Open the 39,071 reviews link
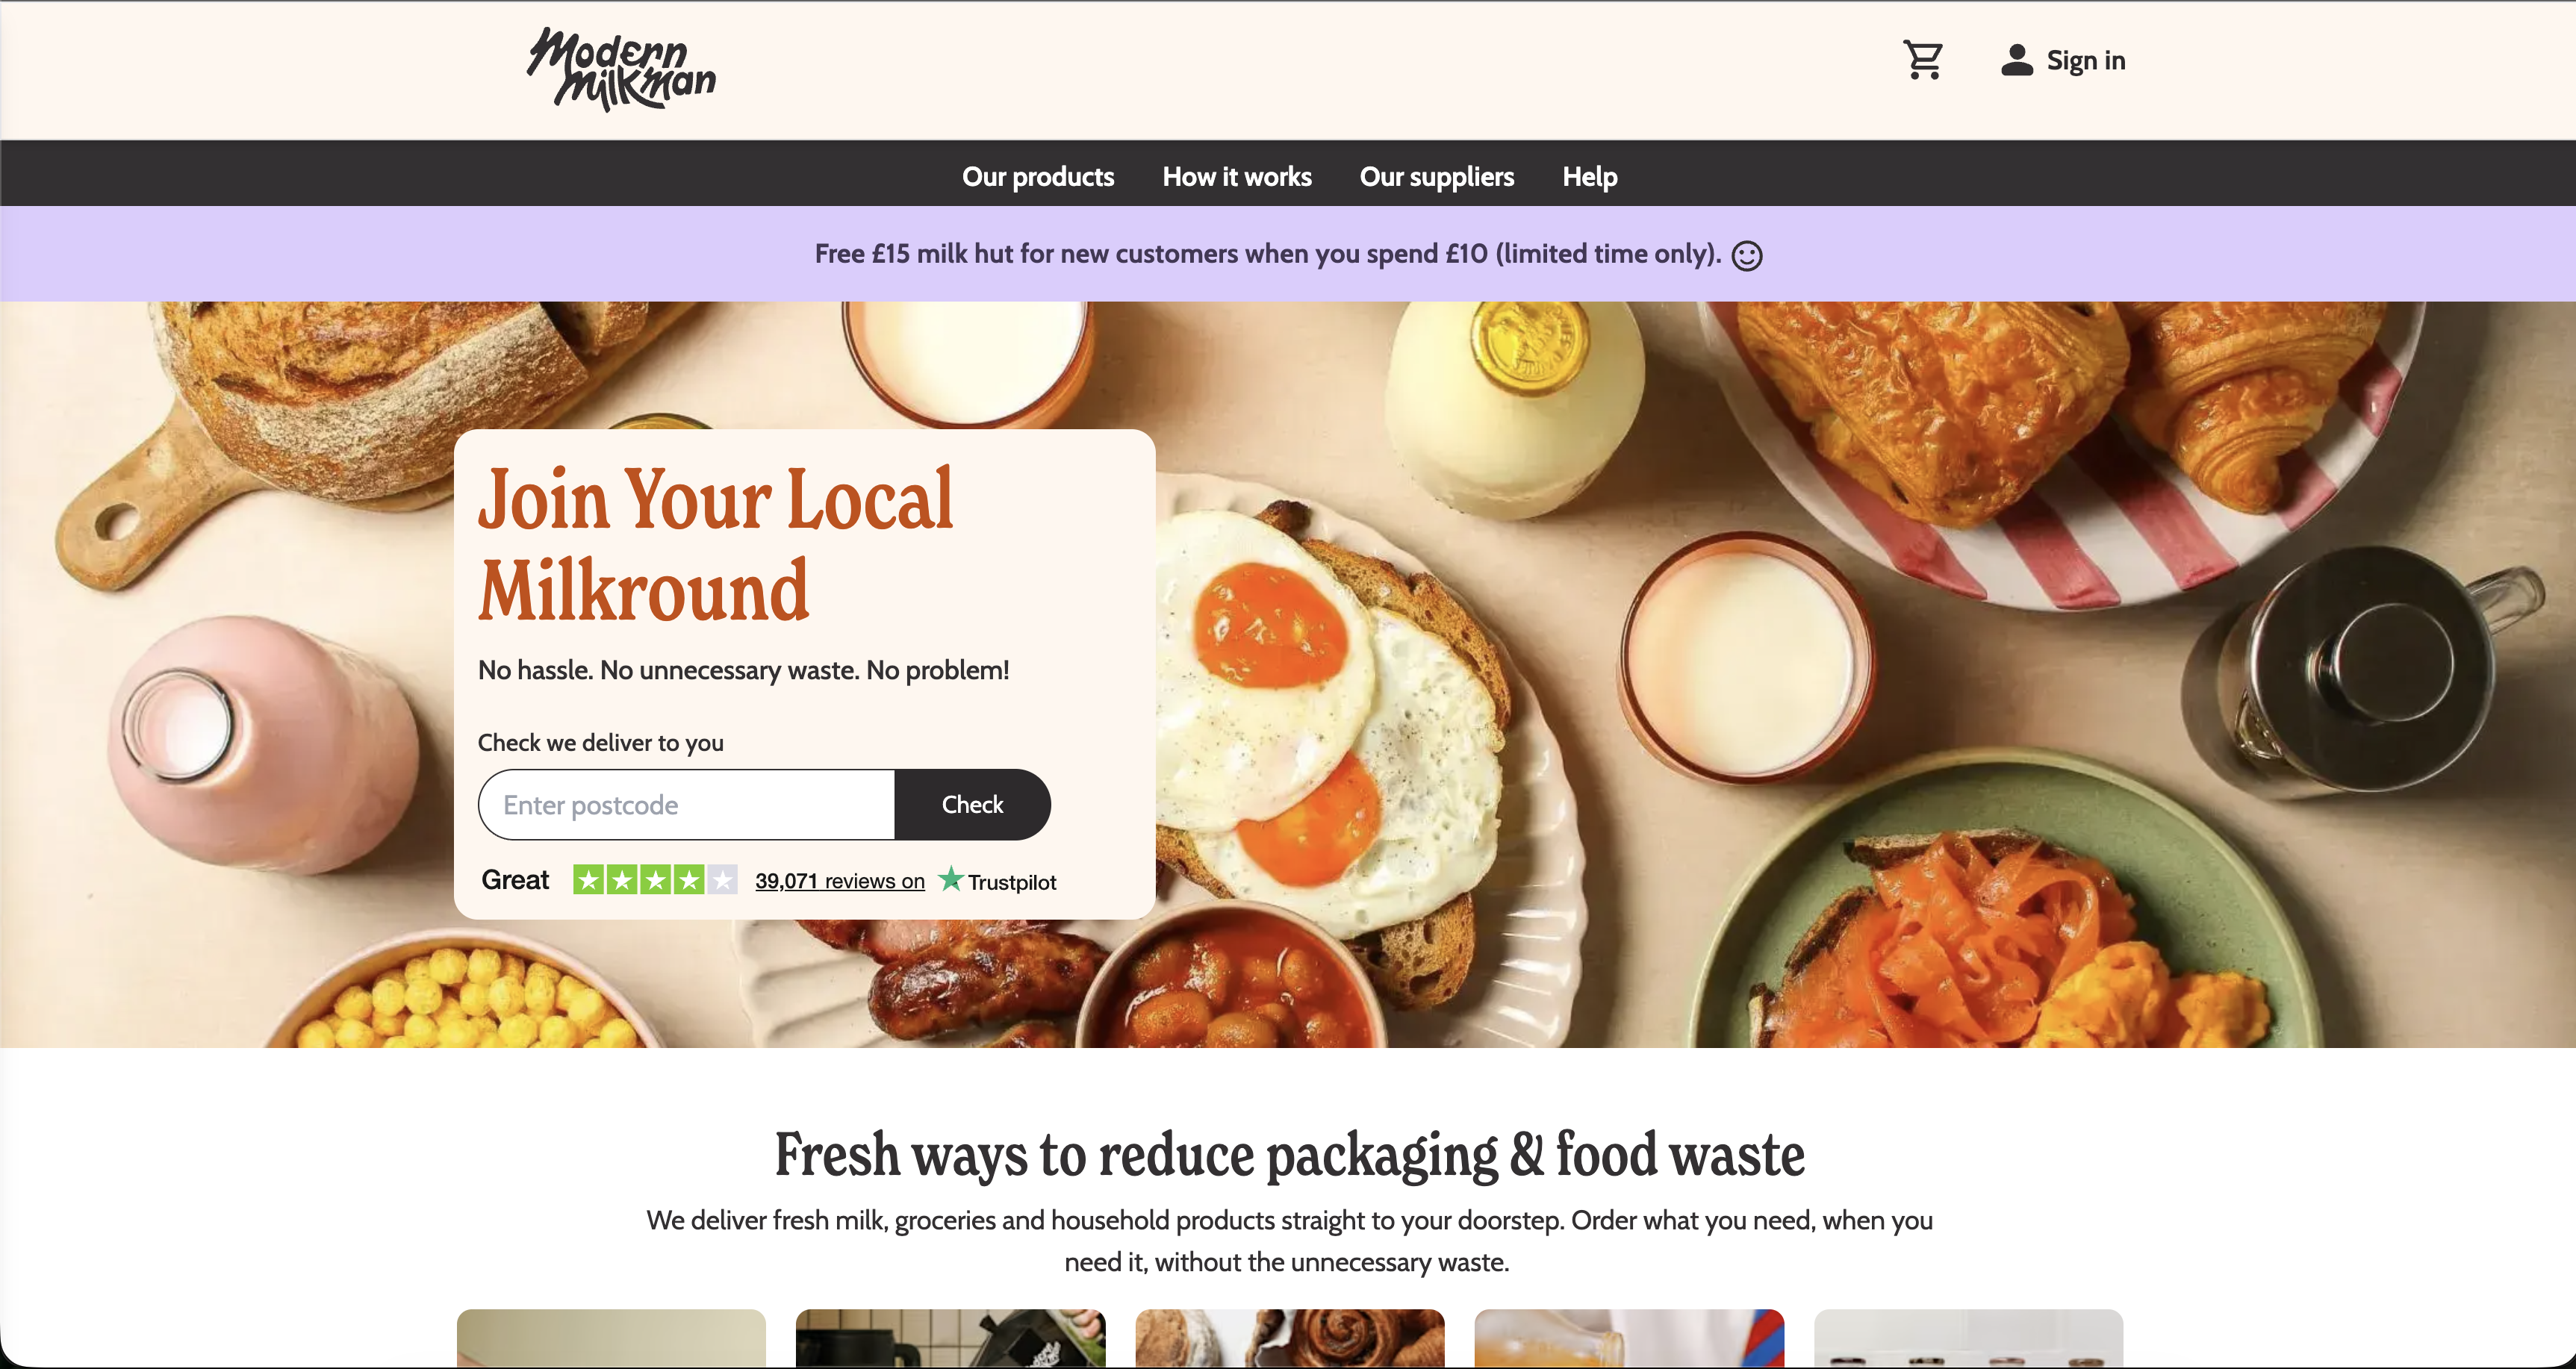Screen dimensions: 2576x1369 [x=839, y=881]
